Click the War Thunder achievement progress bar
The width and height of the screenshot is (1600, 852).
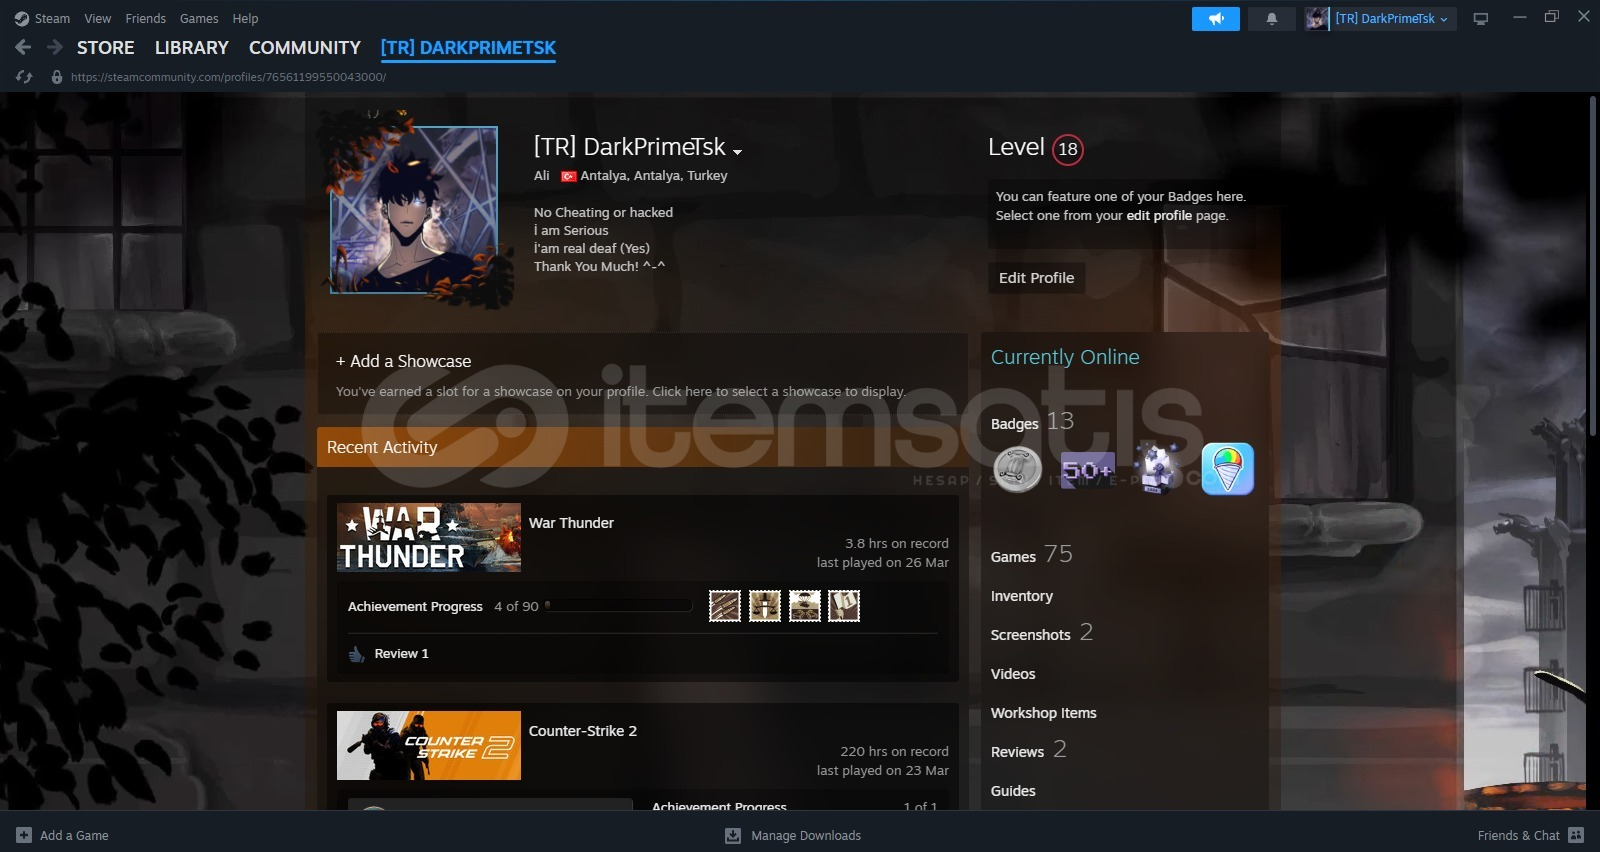618,606
